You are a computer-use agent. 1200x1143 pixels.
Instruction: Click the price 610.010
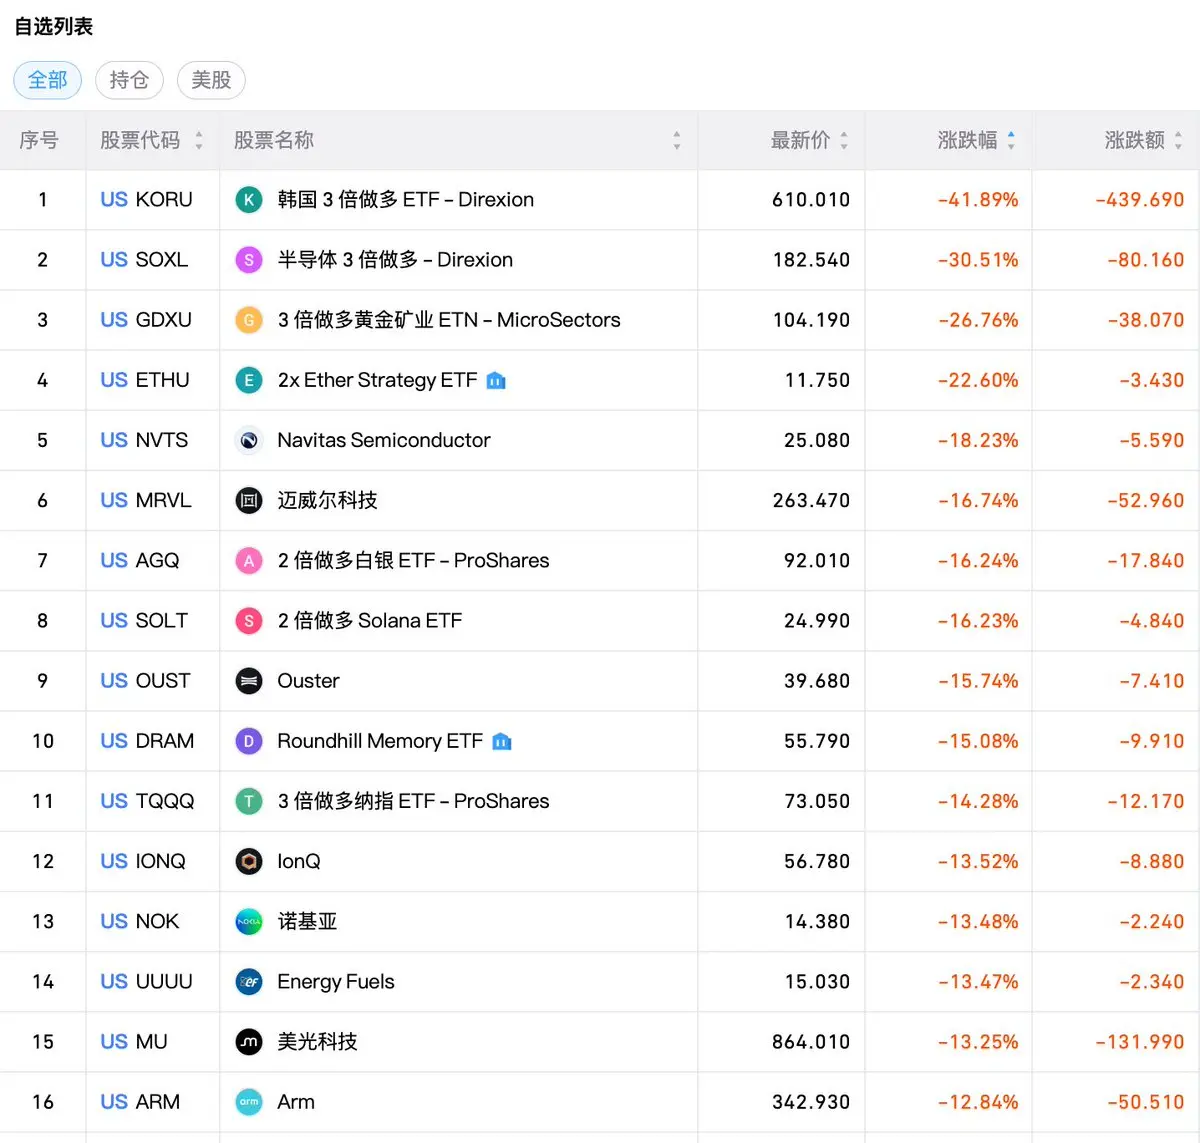pos(811,200)
